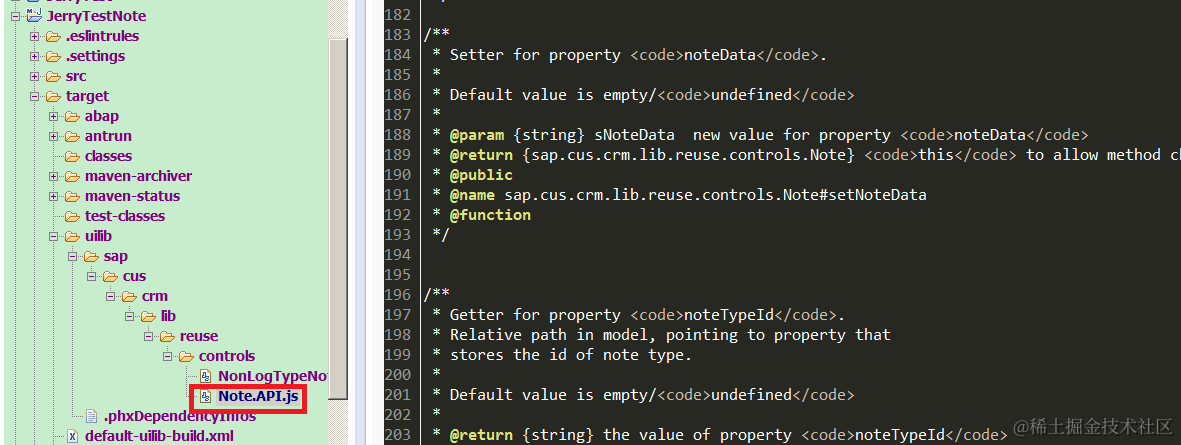
Task: Click the classes folder icon
Action: tap(72, 157)
